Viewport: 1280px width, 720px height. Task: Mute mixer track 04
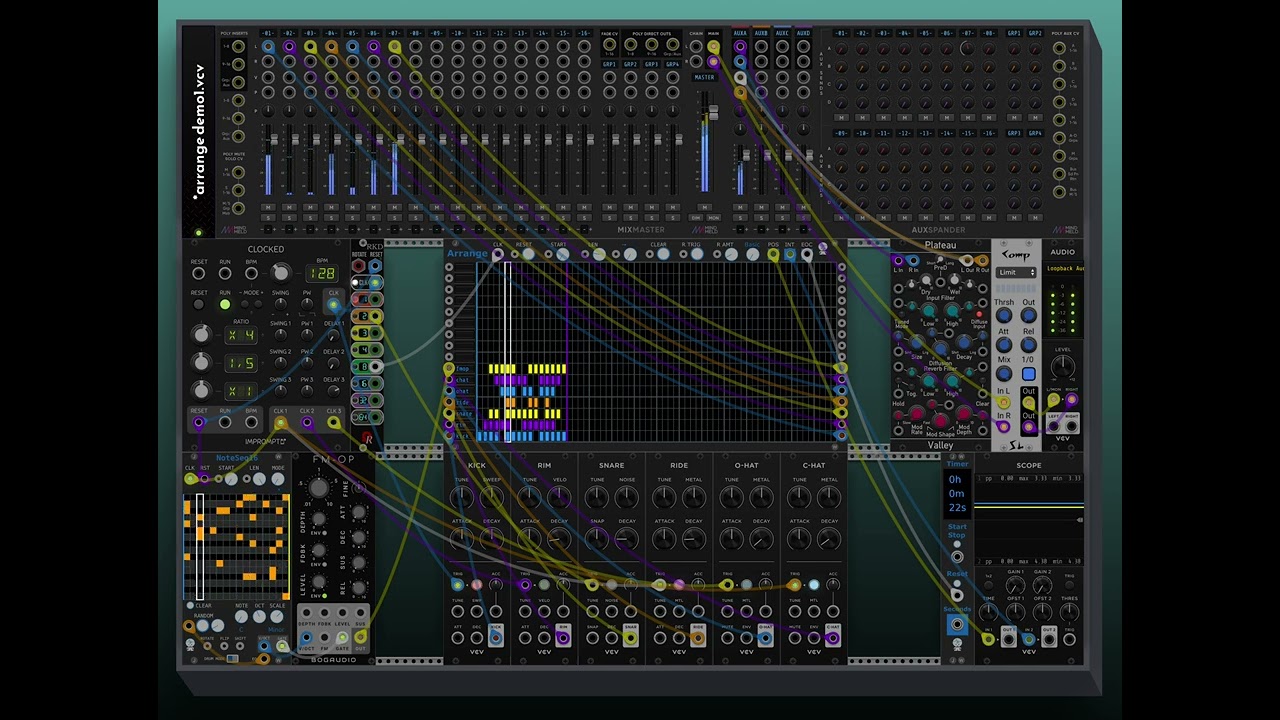[x=331, y=207]
